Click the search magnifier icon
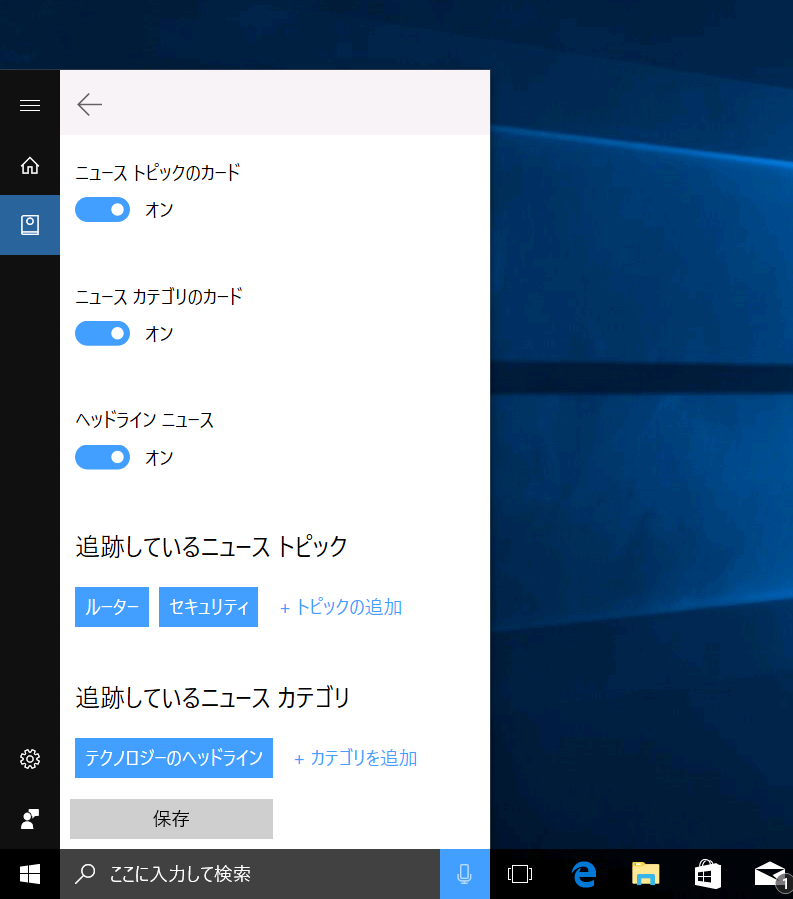Viewport: 793px width, 899px height. click(85, 874)
